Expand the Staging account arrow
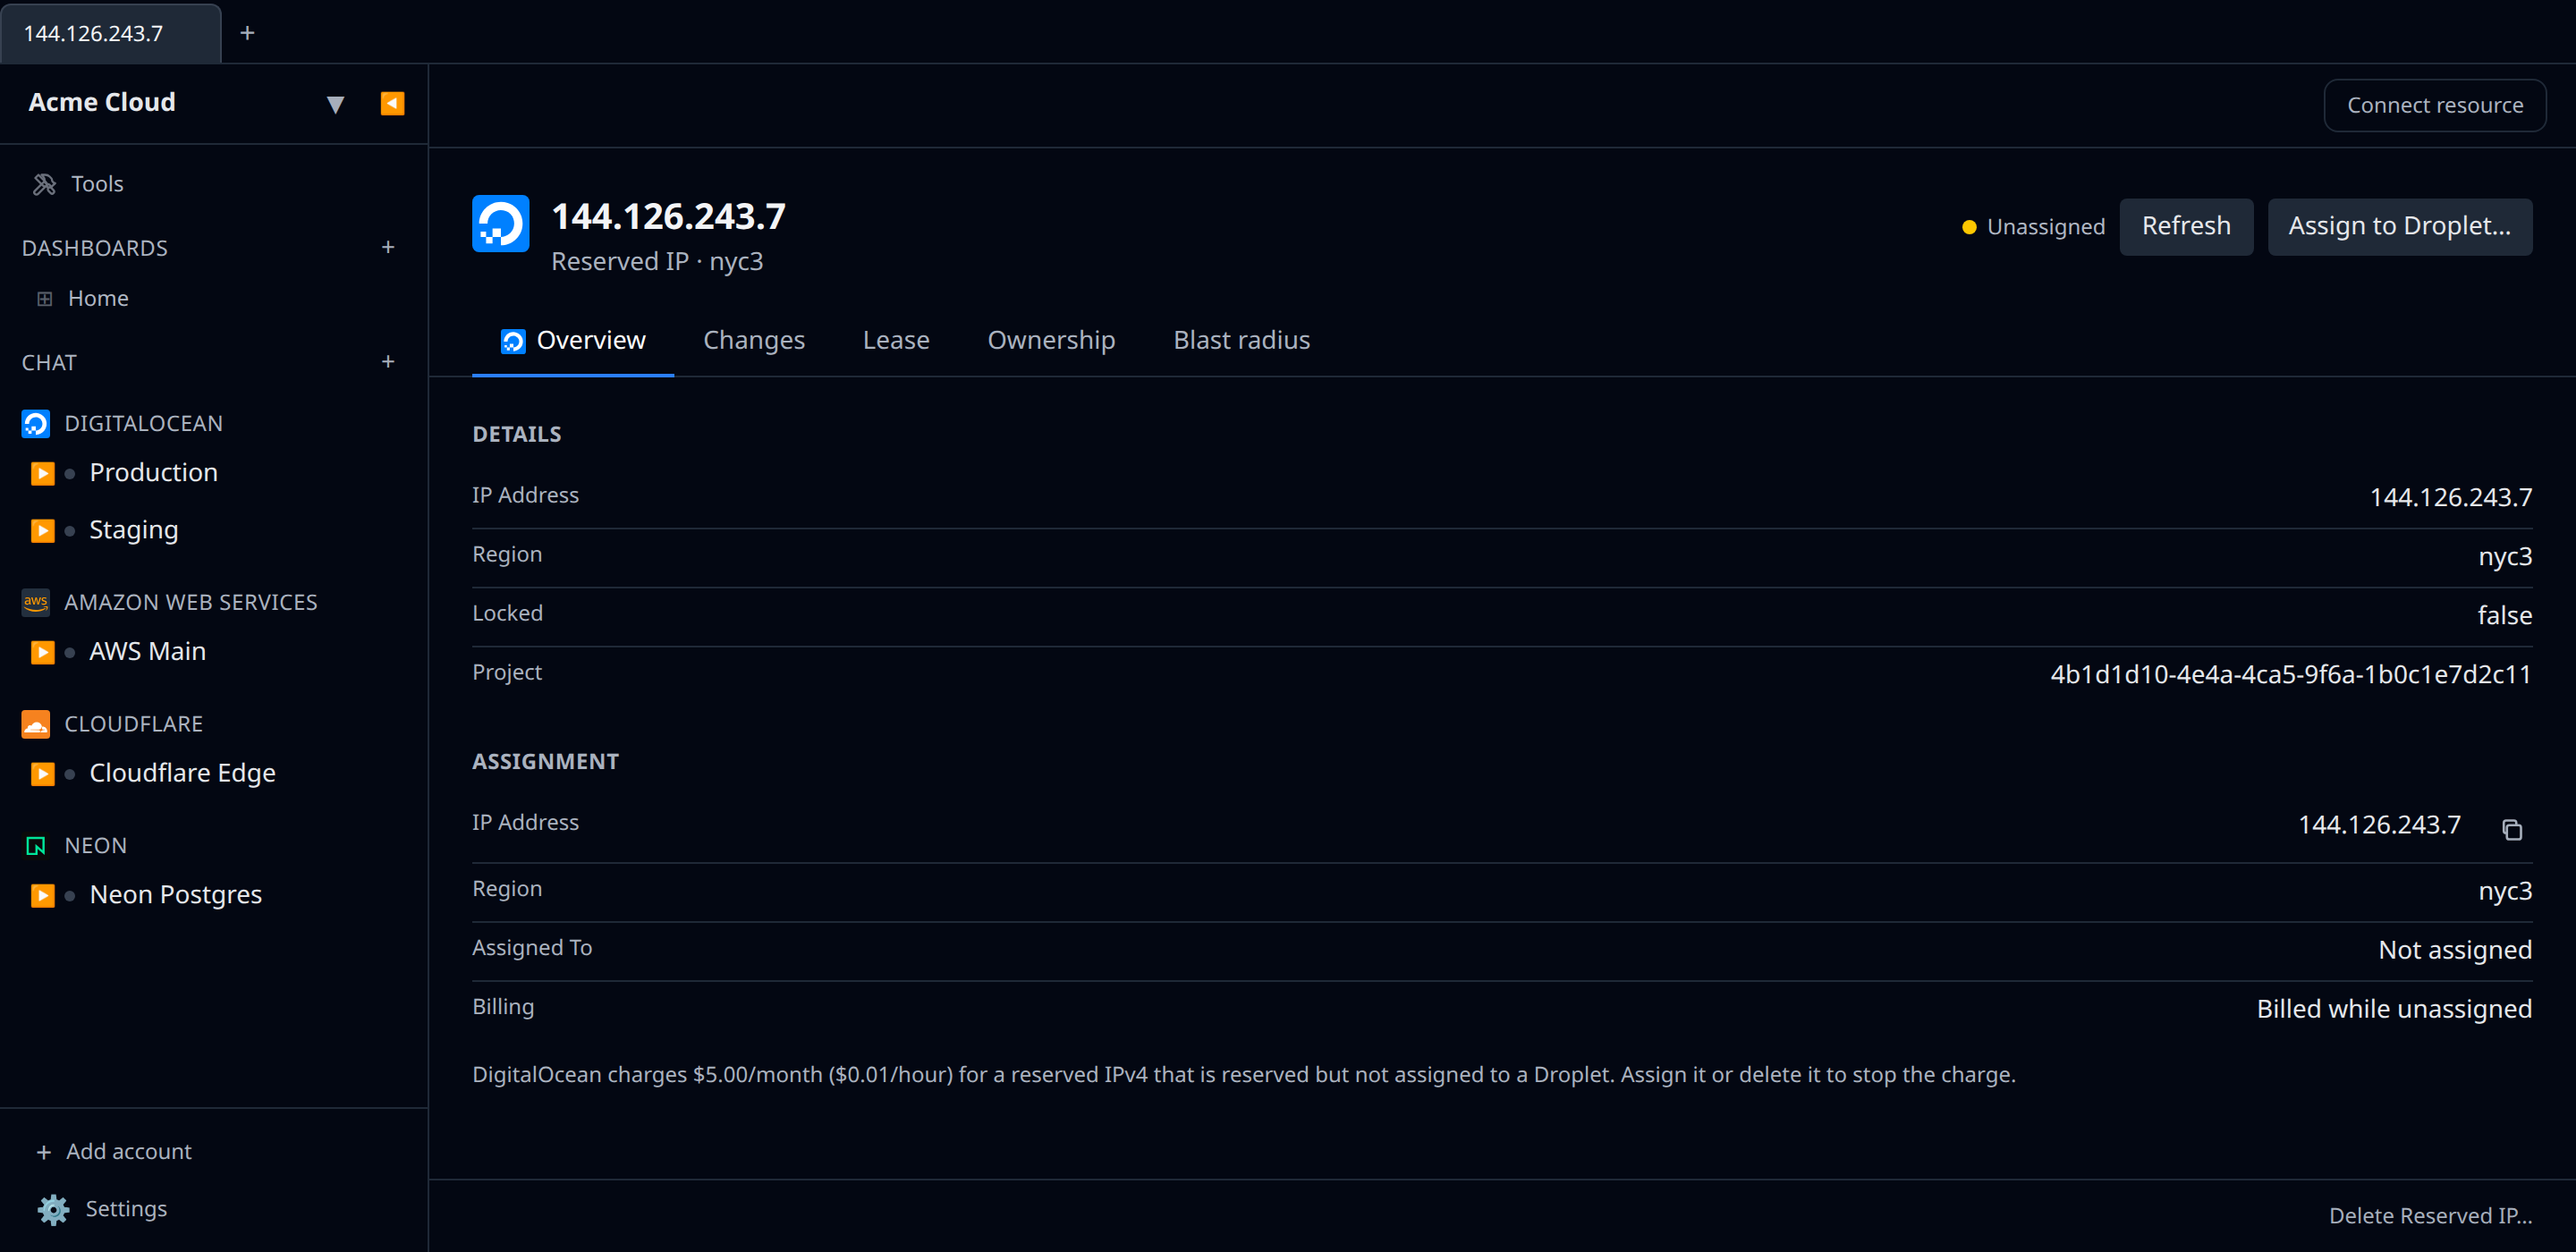This screenshot has height=1252, width=2576. 42,531
